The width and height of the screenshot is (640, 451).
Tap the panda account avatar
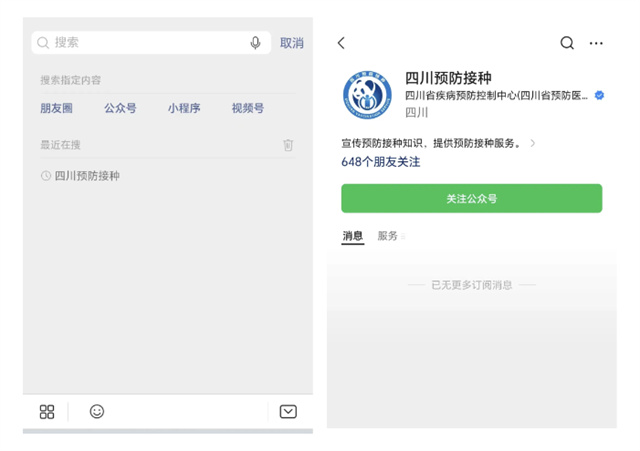click(367, 95)
